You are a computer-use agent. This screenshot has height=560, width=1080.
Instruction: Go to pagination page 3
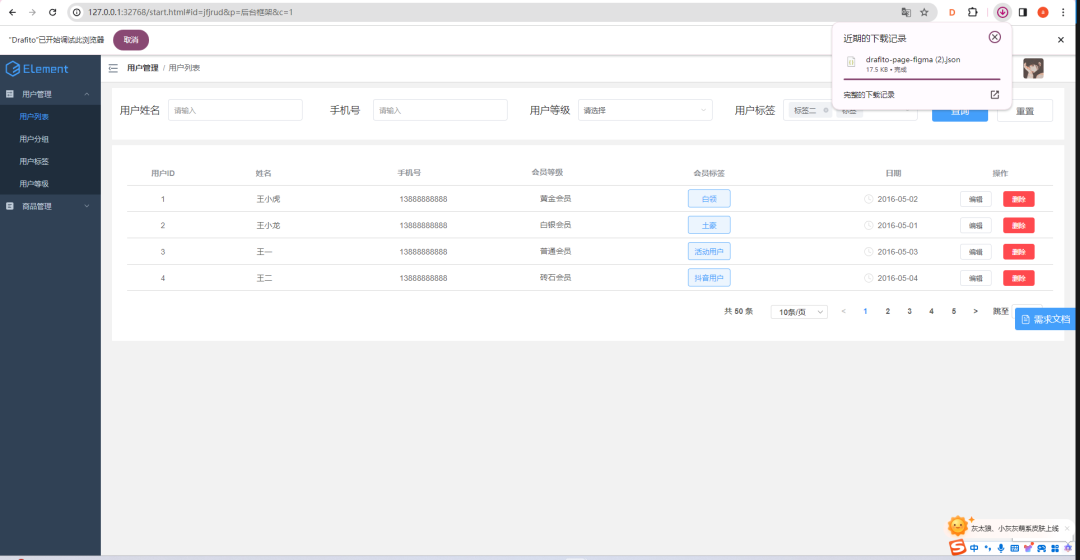coord(909,311)
